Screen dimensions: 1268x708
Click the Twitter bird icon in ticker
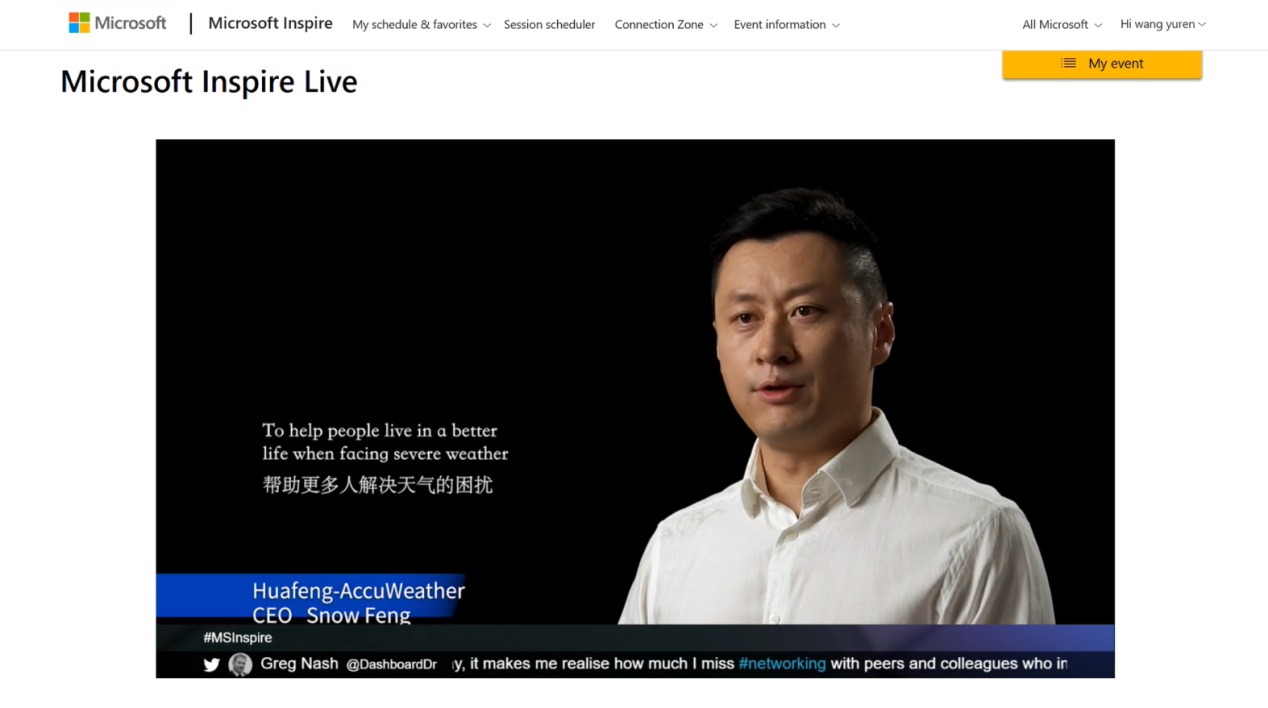pos(211,664)
